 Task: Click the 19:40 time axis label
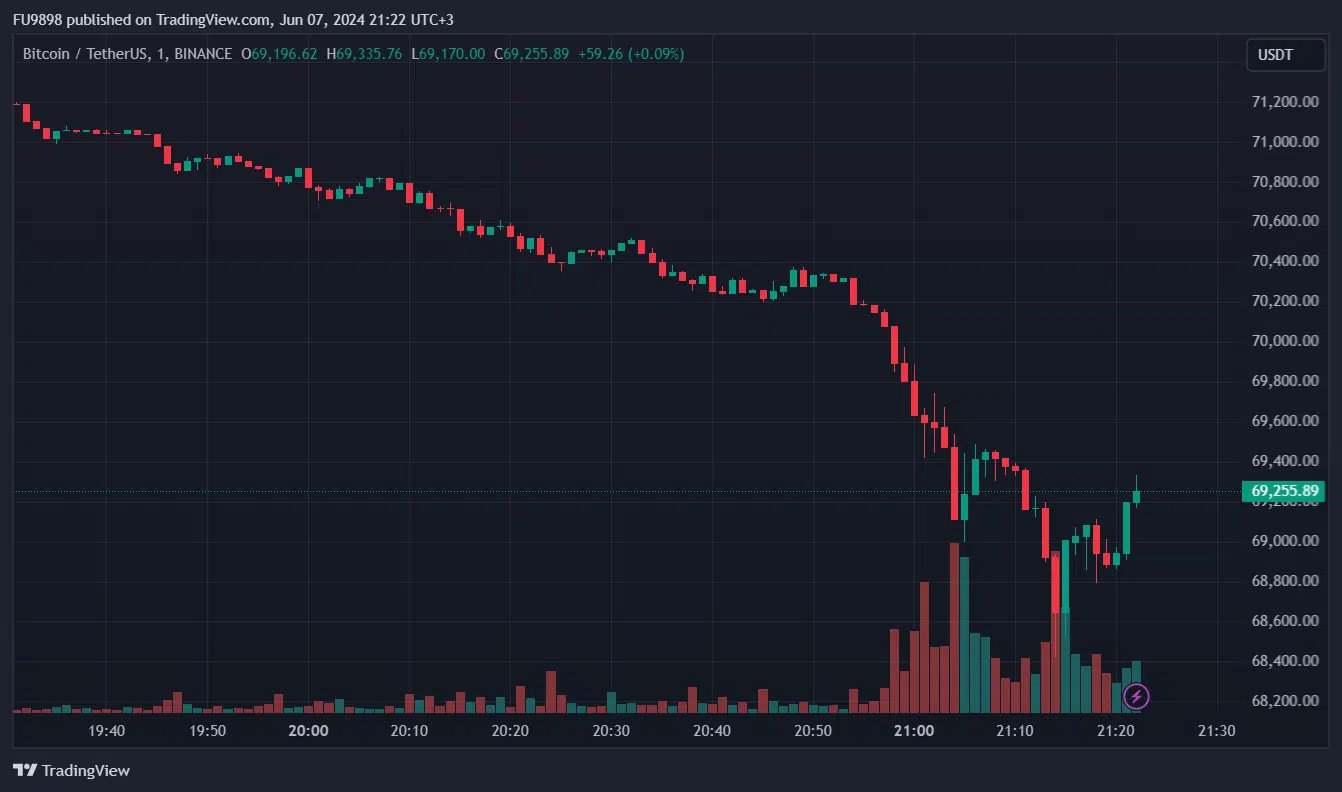(106, 730)
